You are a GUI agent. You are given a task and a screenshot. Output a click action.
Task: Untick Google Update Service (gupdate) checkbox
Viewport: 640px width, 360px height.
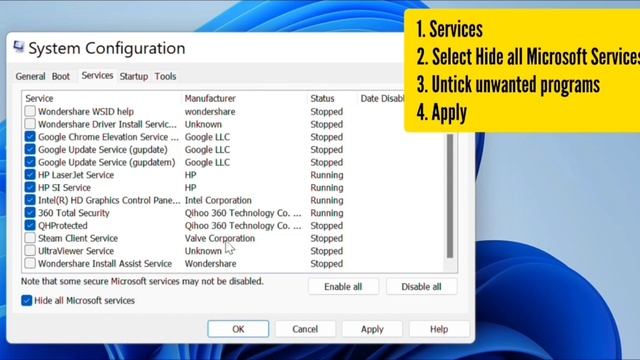click(30, 149)
